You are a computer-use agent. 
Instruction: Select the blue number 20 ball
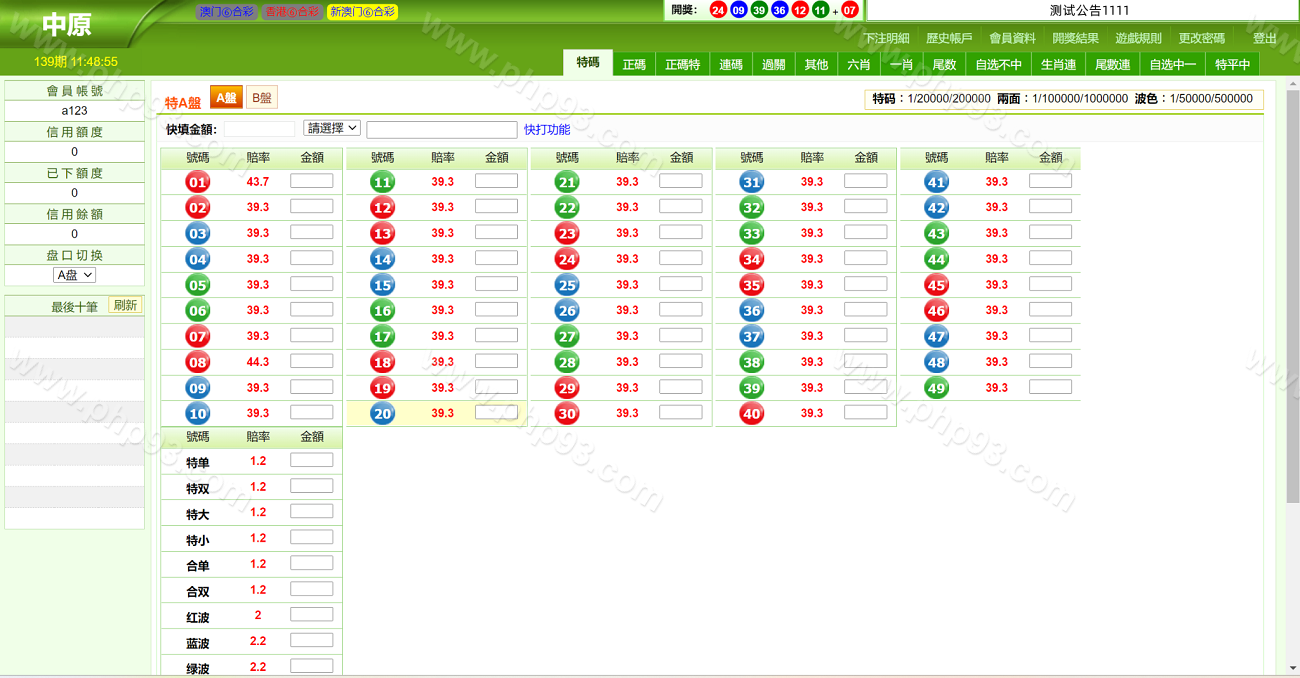(x=382, y=414)
